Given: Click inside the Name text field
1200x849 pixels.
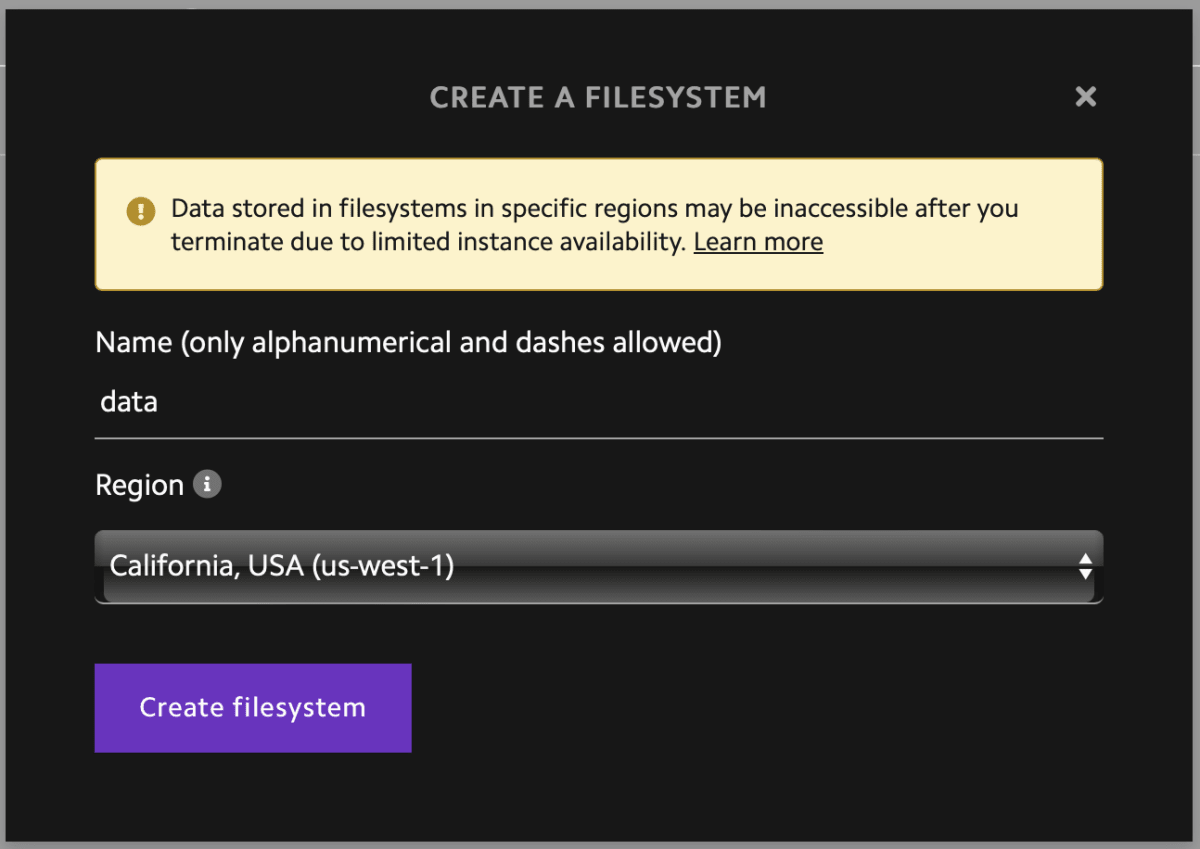Looking at the screenshot, I should 400,401.
